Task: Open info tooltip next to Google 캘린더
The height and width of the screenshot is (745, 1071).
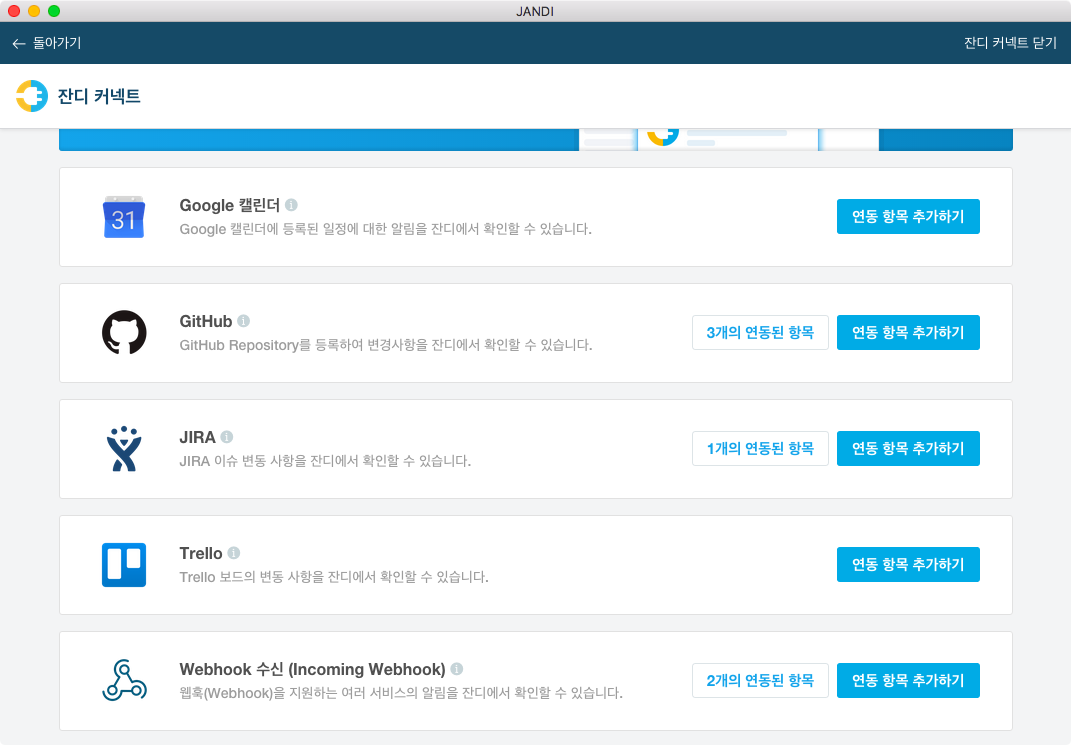Action: coord(291,205)
